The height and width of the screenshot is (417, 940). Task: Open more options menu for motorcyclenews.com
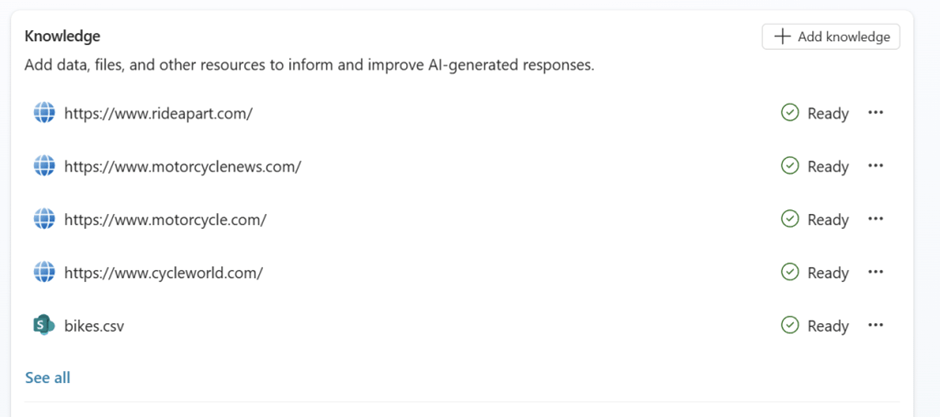coord(876,166)
